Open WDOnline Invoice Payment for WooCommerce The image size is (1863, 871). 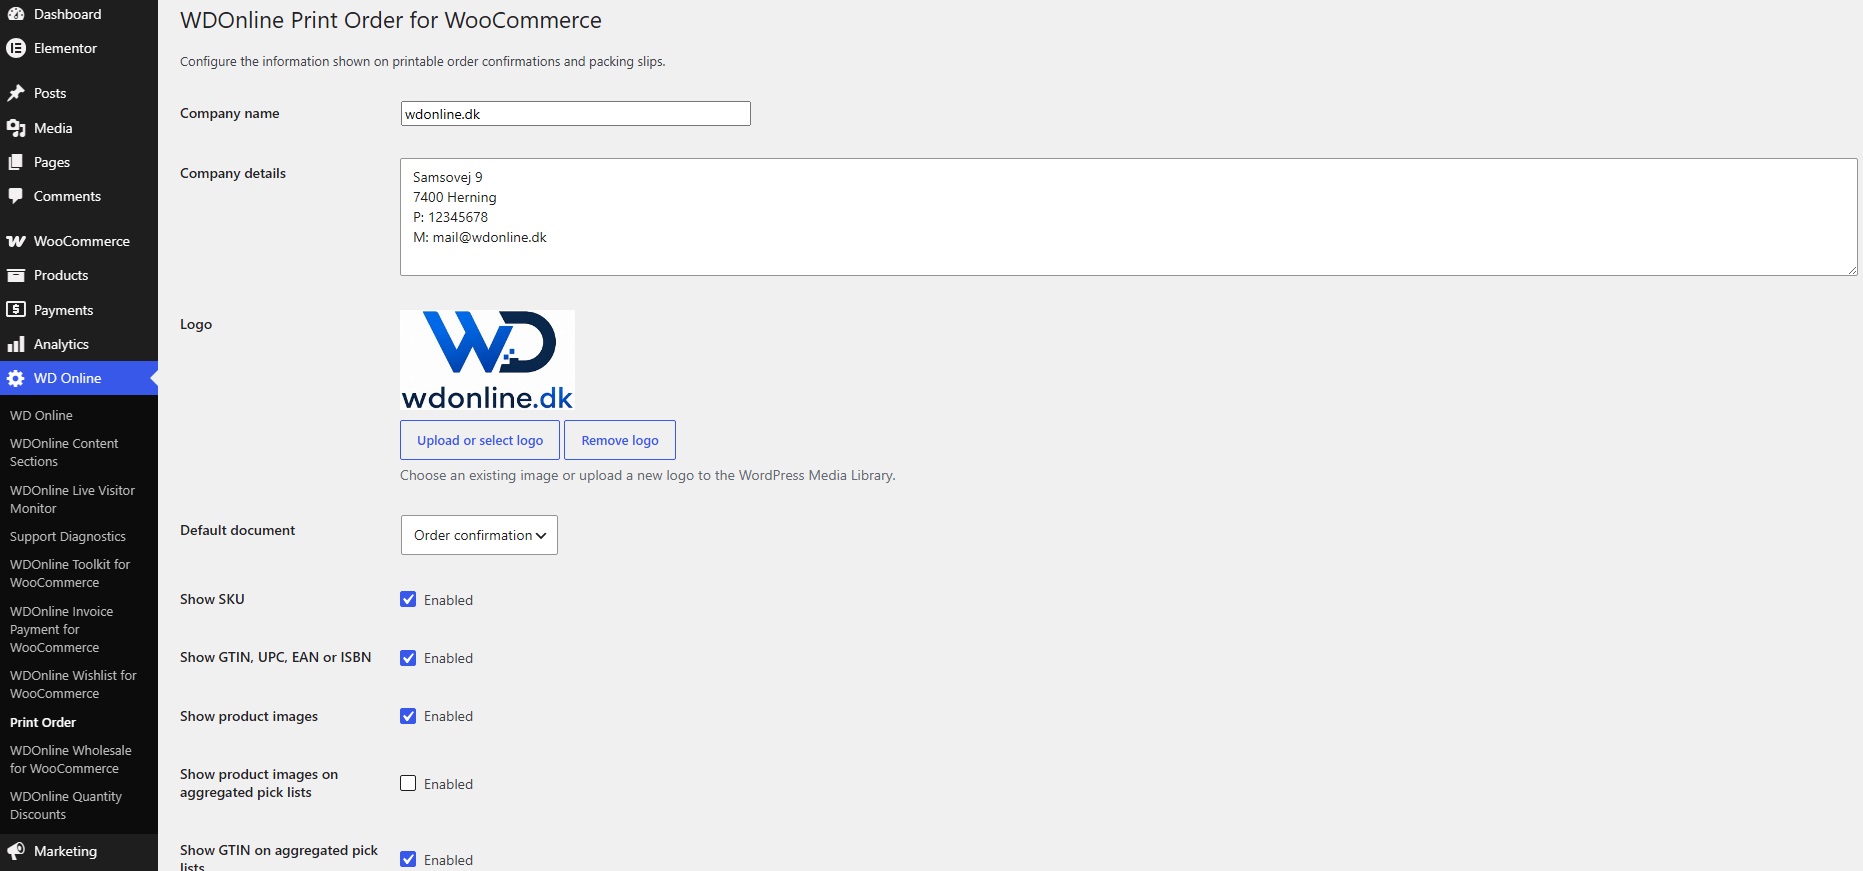pyautogui.click(x=61, y=629)
